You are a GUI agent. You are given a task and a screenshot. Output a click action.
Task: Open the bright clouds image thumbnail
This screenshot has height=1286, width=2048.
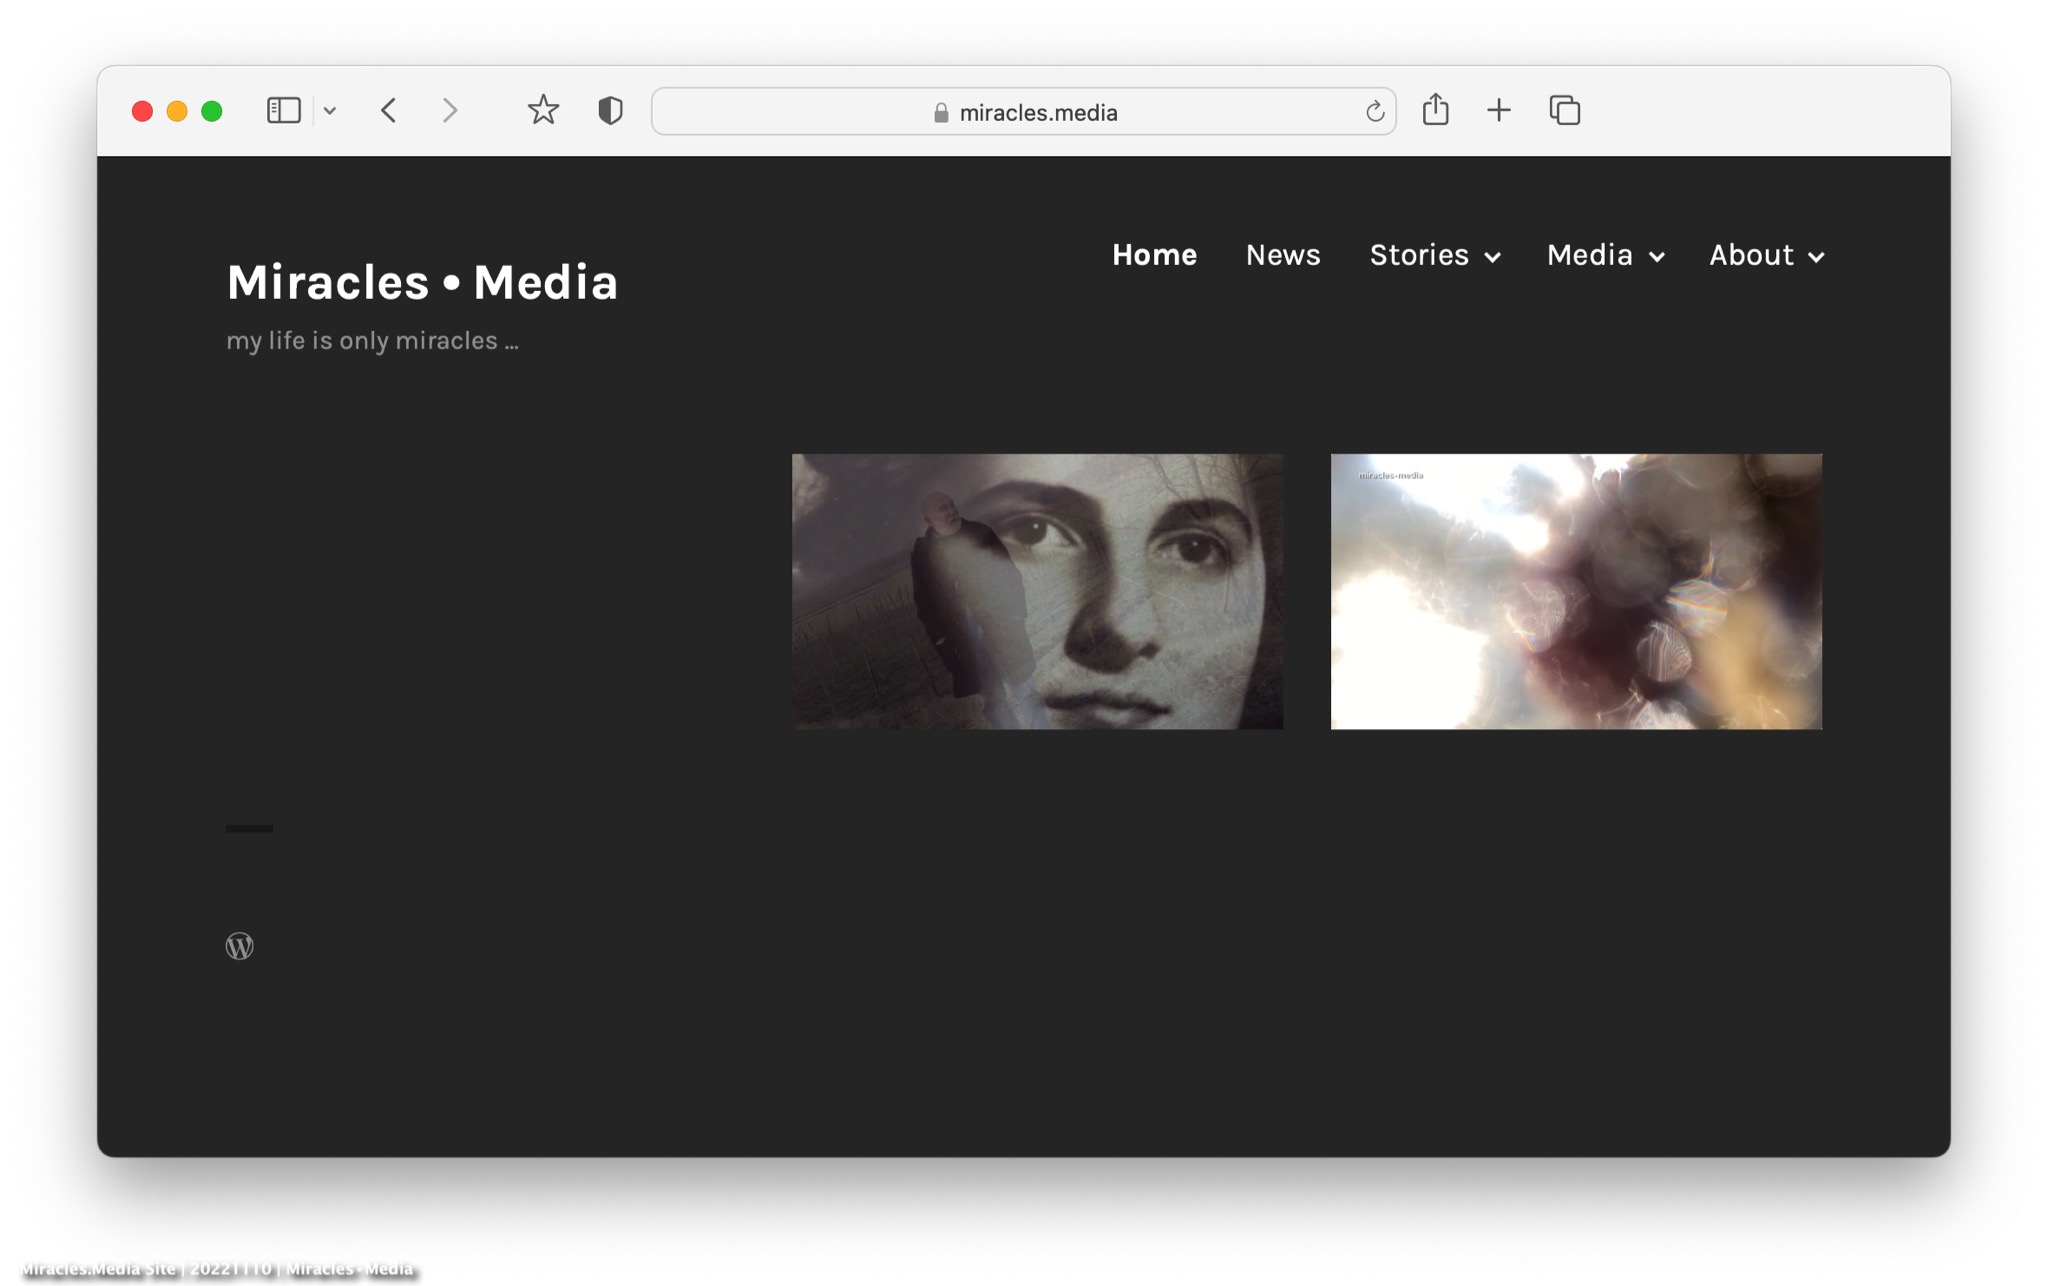tap(1576, 591)
